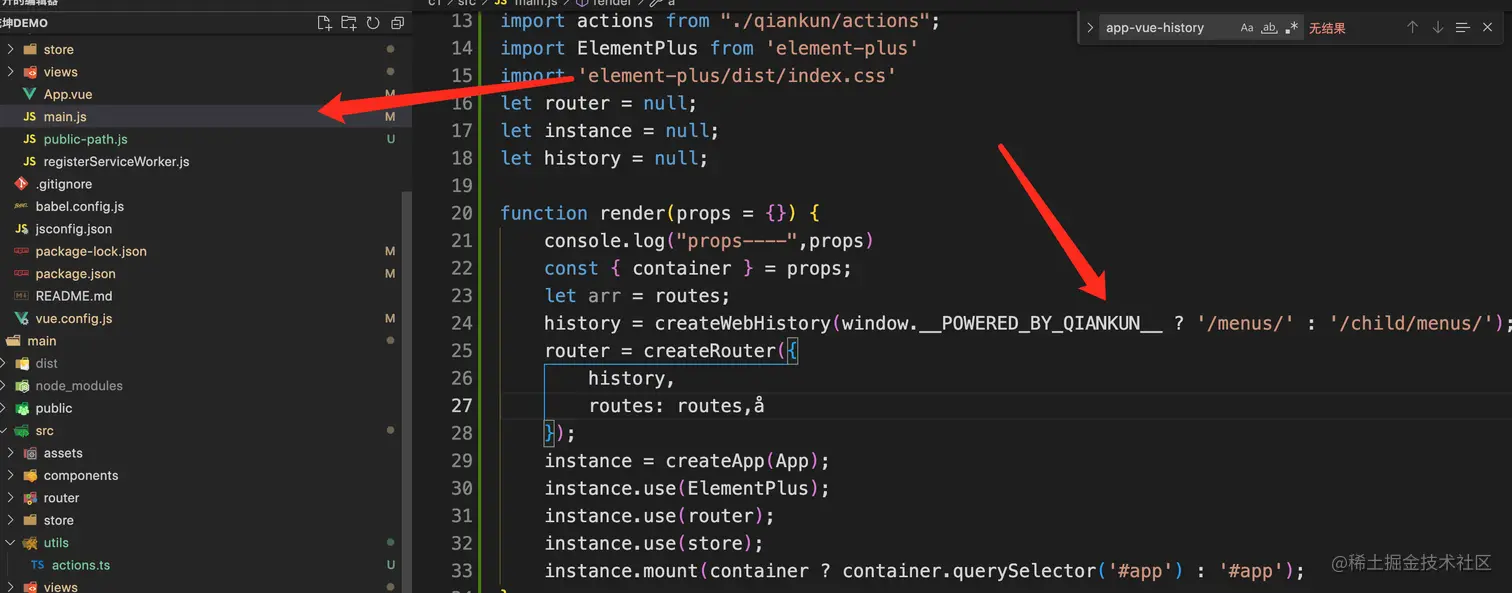Screen dimensions: 1512x593
Task: Open registerServiceWorker.js
Action: [116, 161]
